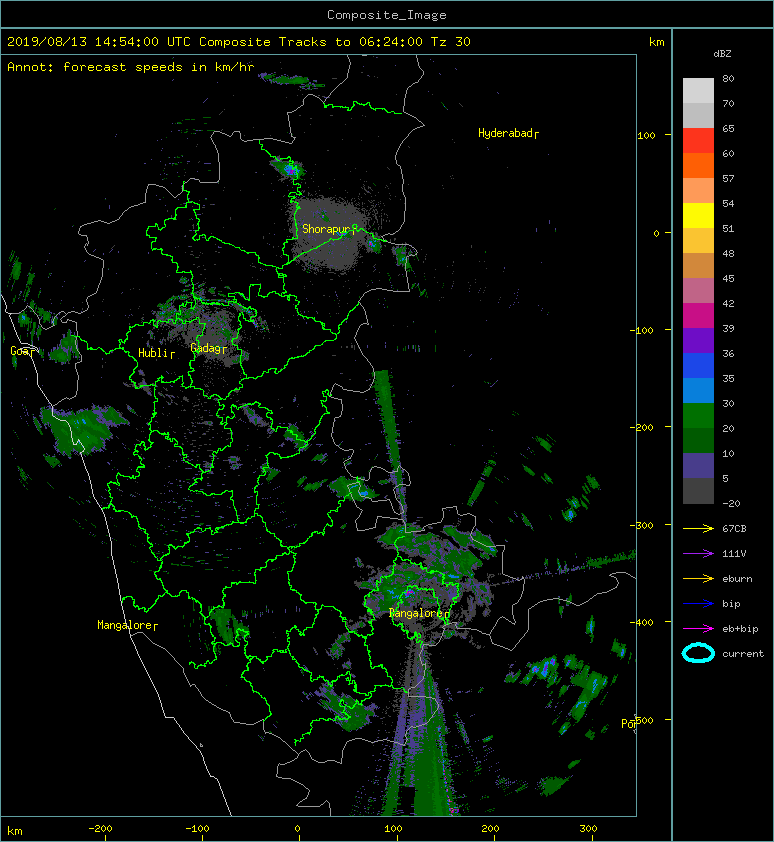Image resolution: width=774 pixels, height=842 pixels.
Task: Pick the magenta swatch in the dBZ scale
Action: [x=698, y=315]
